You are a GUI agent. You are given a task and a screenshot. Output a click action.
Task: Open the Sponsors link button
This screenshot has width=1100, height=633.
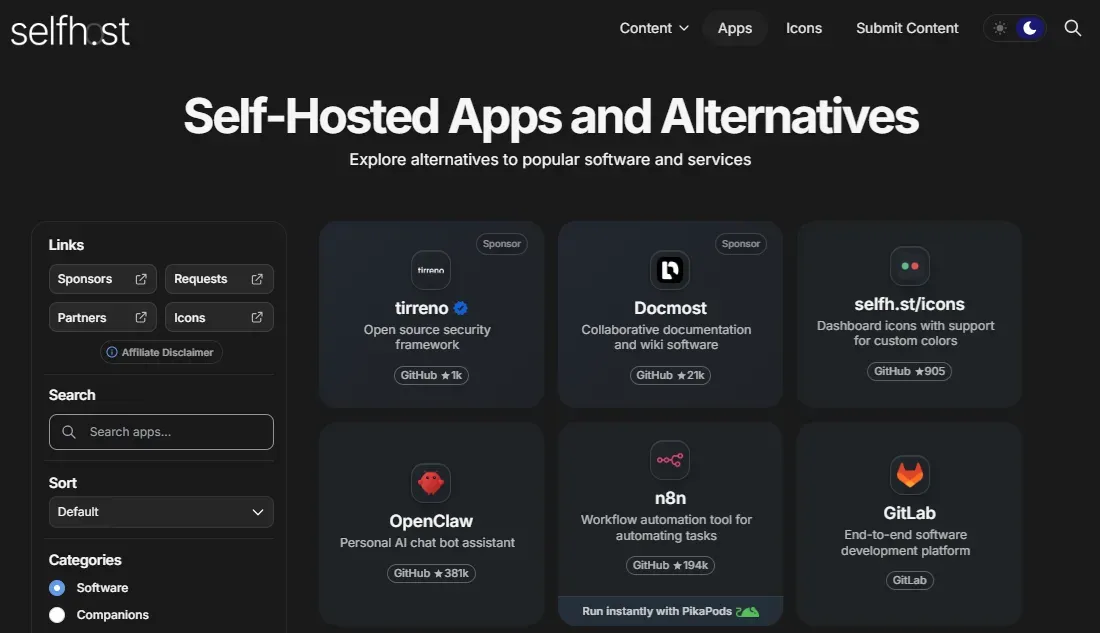click(102, 279)
